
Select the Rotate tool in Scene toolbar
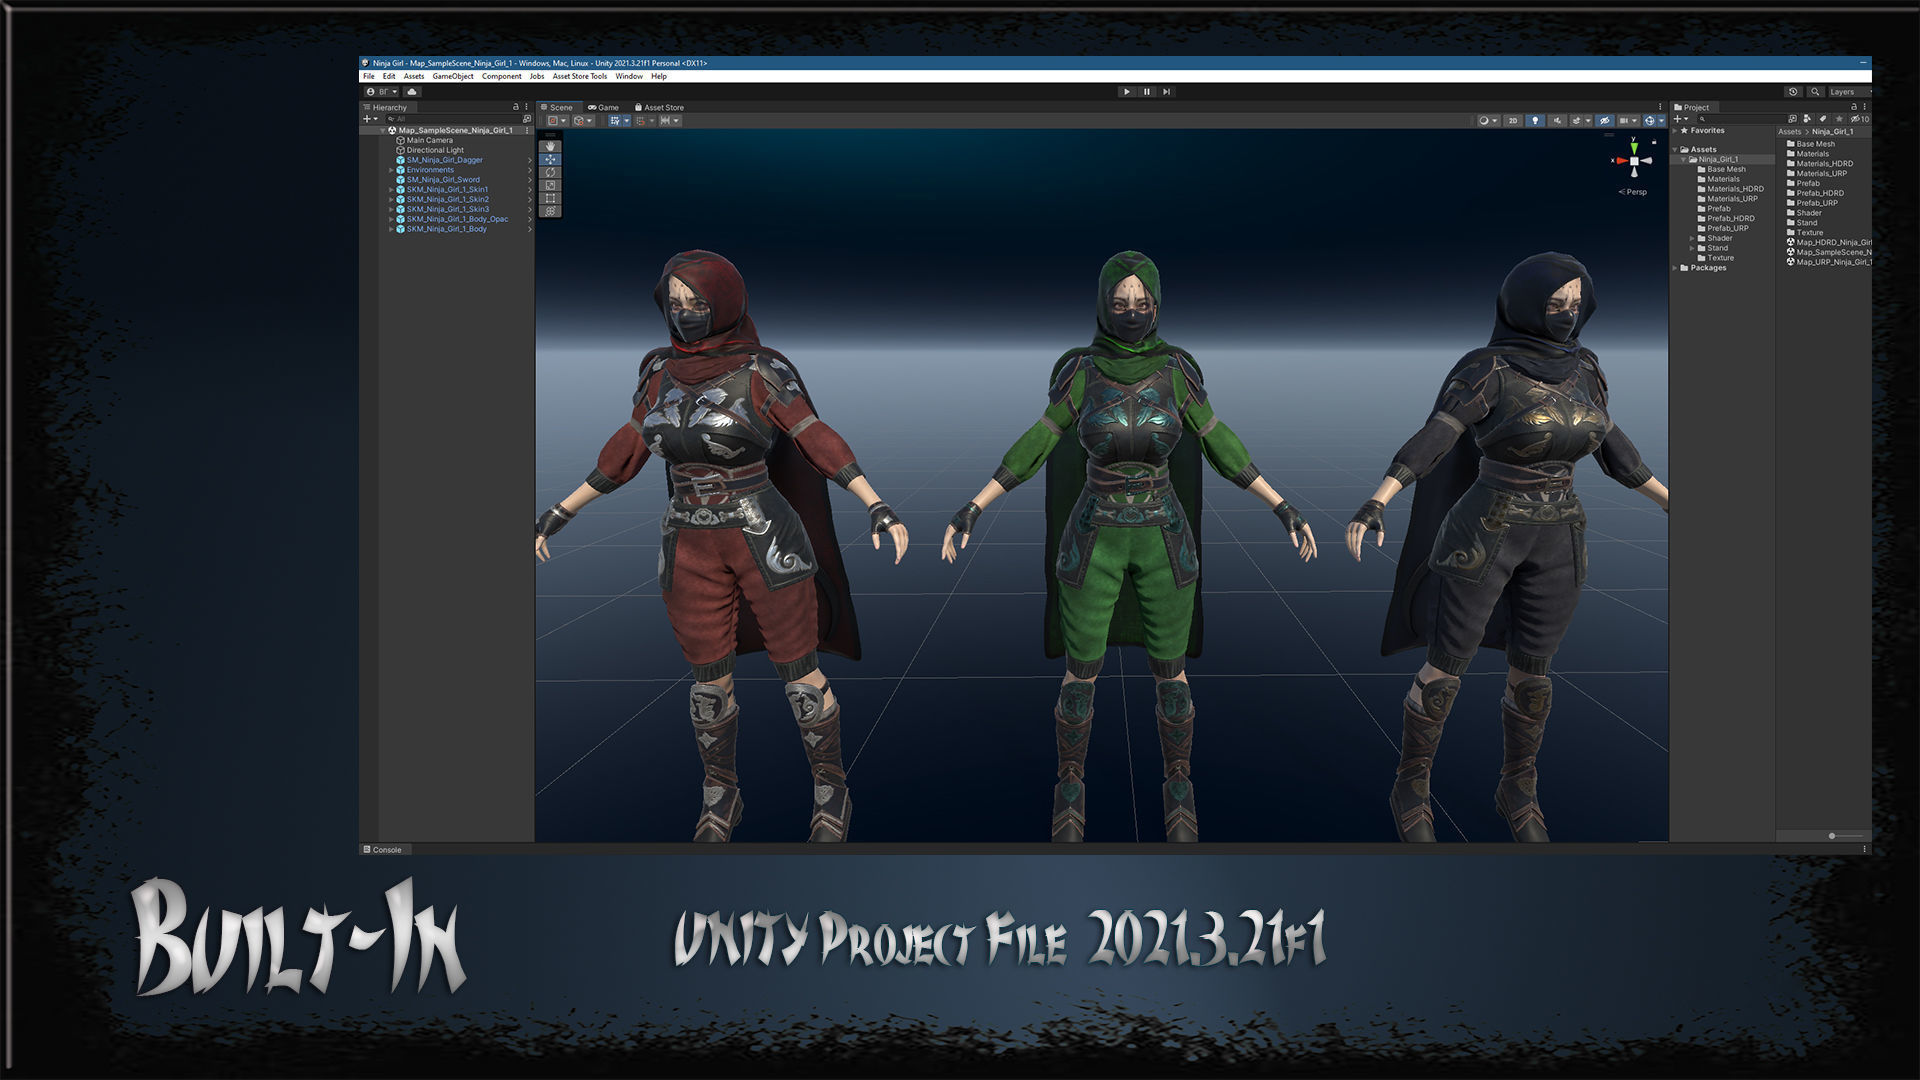coord(550,172)
